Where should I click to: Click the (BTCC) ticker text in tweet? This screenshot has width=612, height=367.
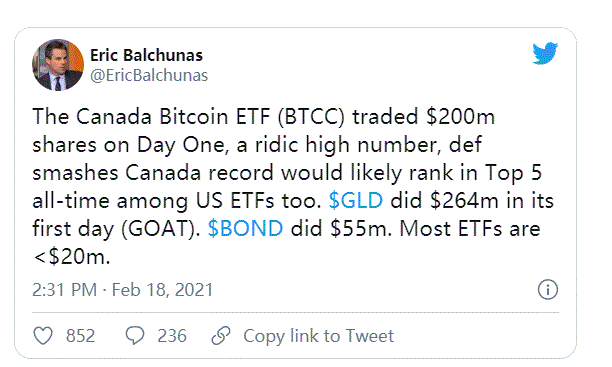pyautogui.click(x=311, y=117)
